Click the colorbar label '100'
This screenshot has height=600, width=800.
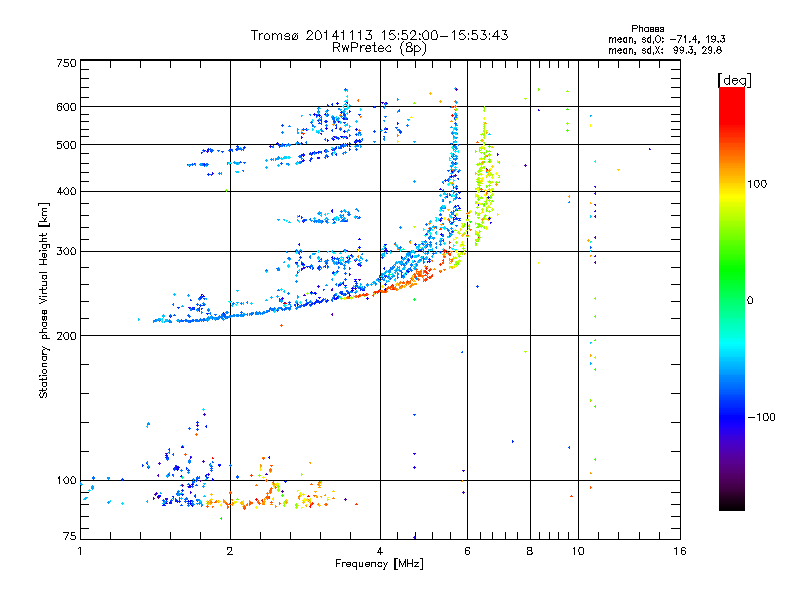[x=757, y=184]
